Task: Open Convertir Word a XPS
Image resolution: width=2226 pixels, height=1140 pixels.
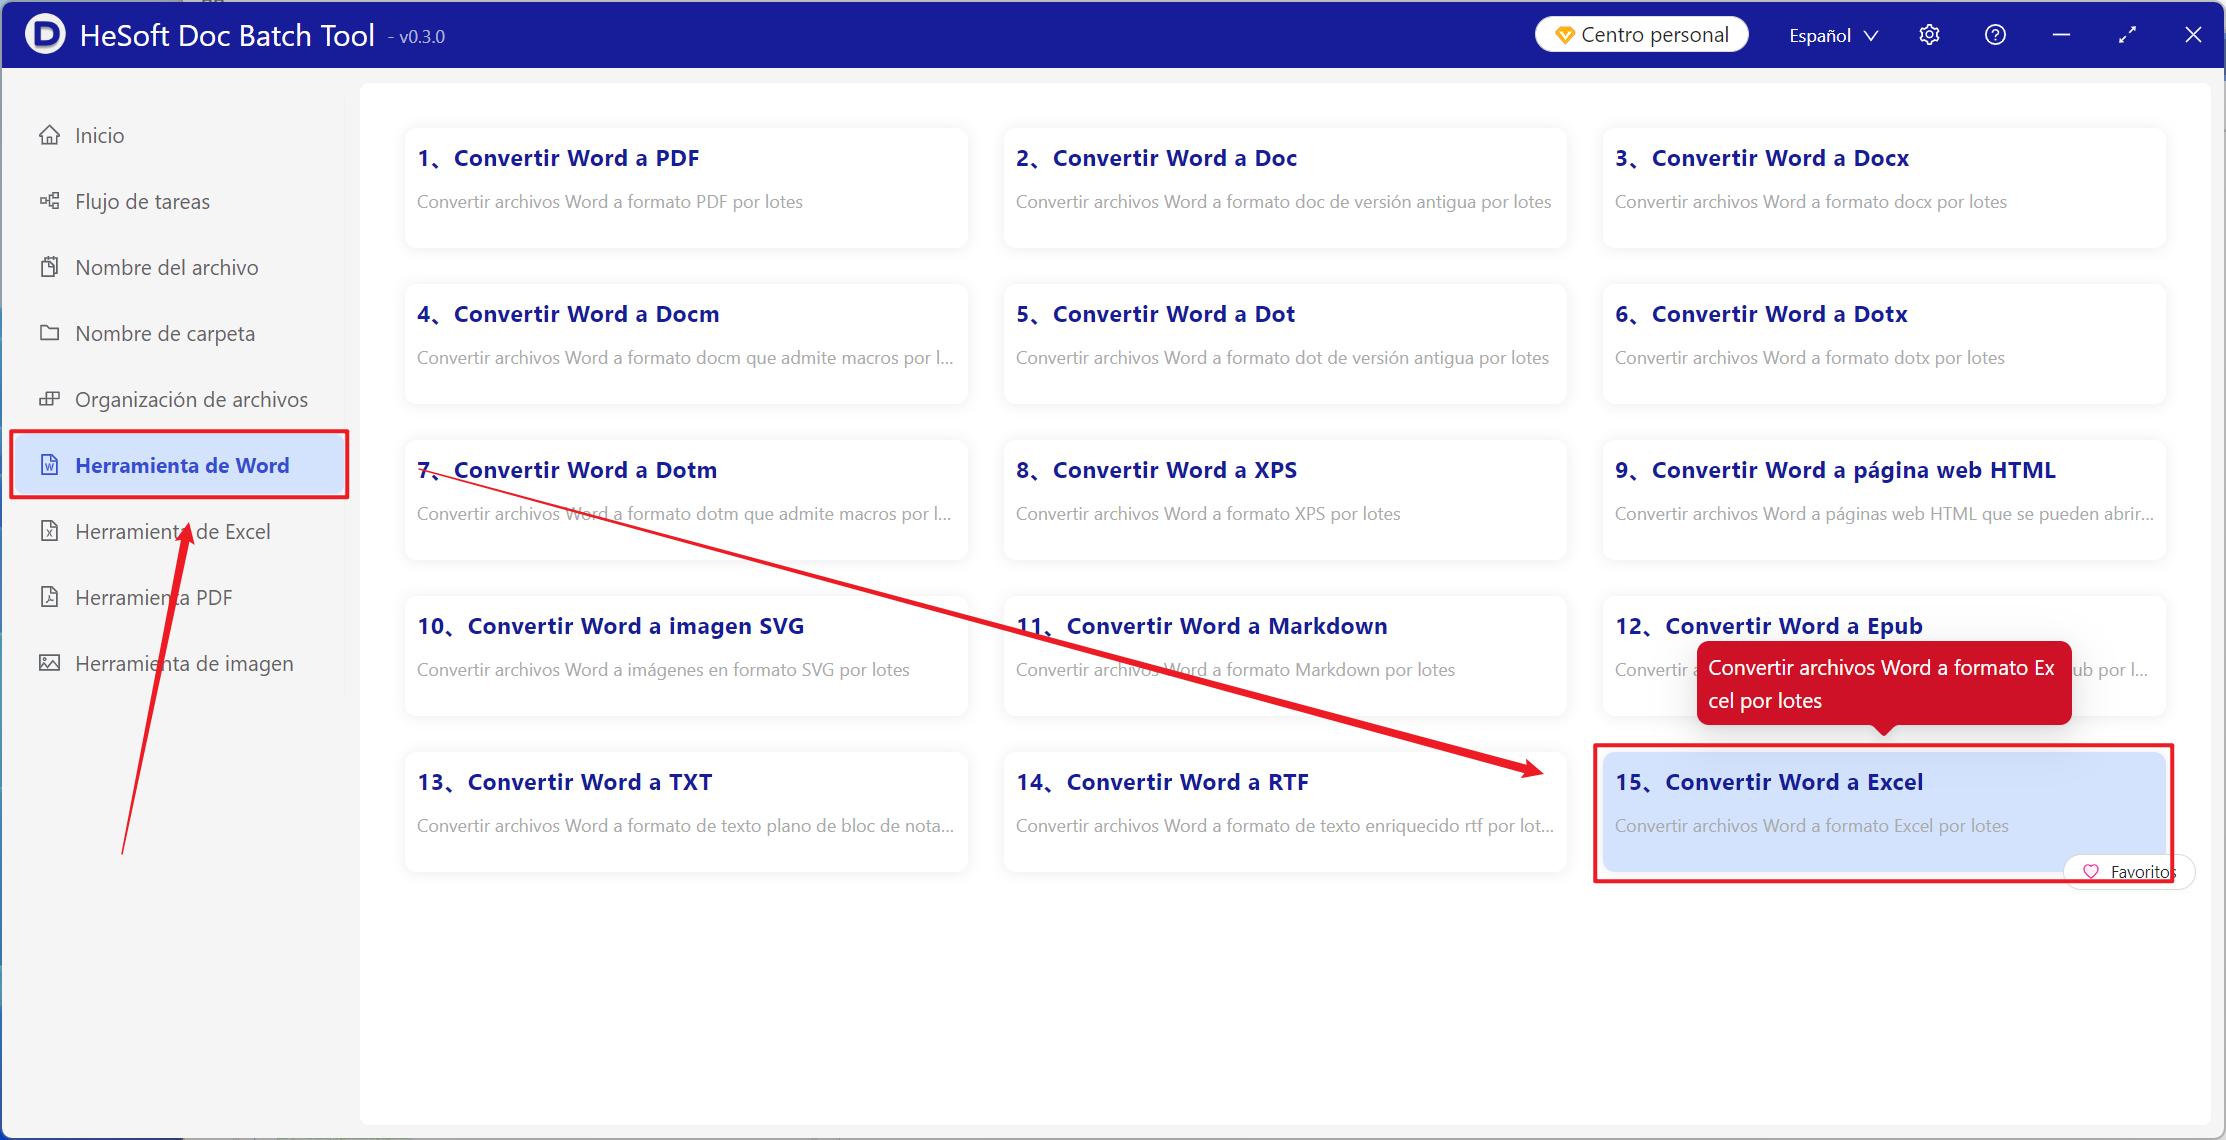Action: coord(1285,500)
